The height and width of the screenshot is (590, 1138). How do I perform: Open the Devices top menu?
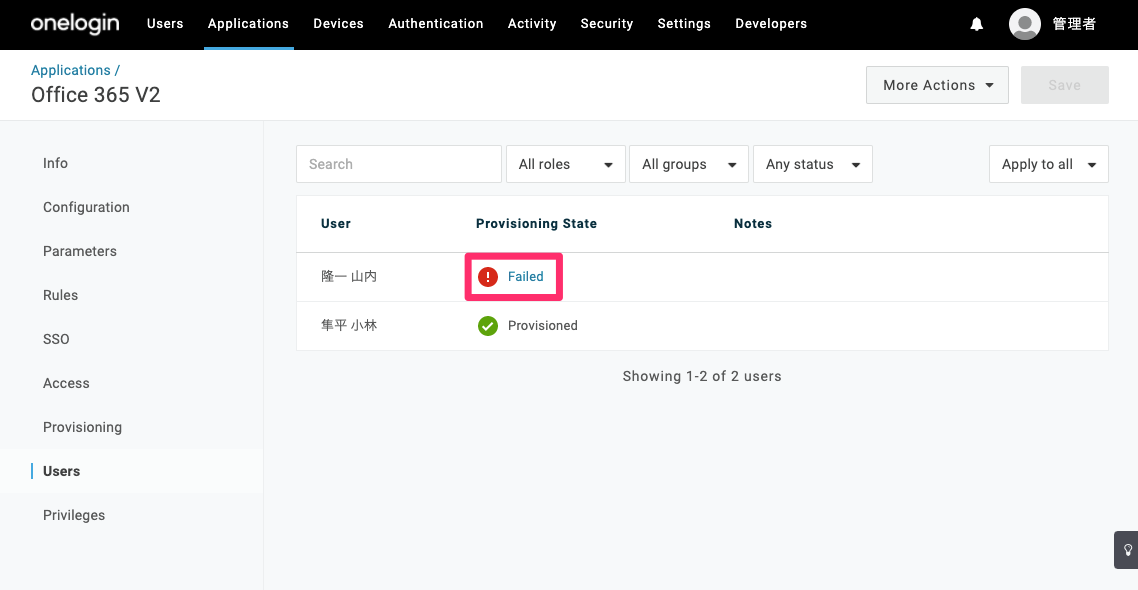(x=338, y=24)
